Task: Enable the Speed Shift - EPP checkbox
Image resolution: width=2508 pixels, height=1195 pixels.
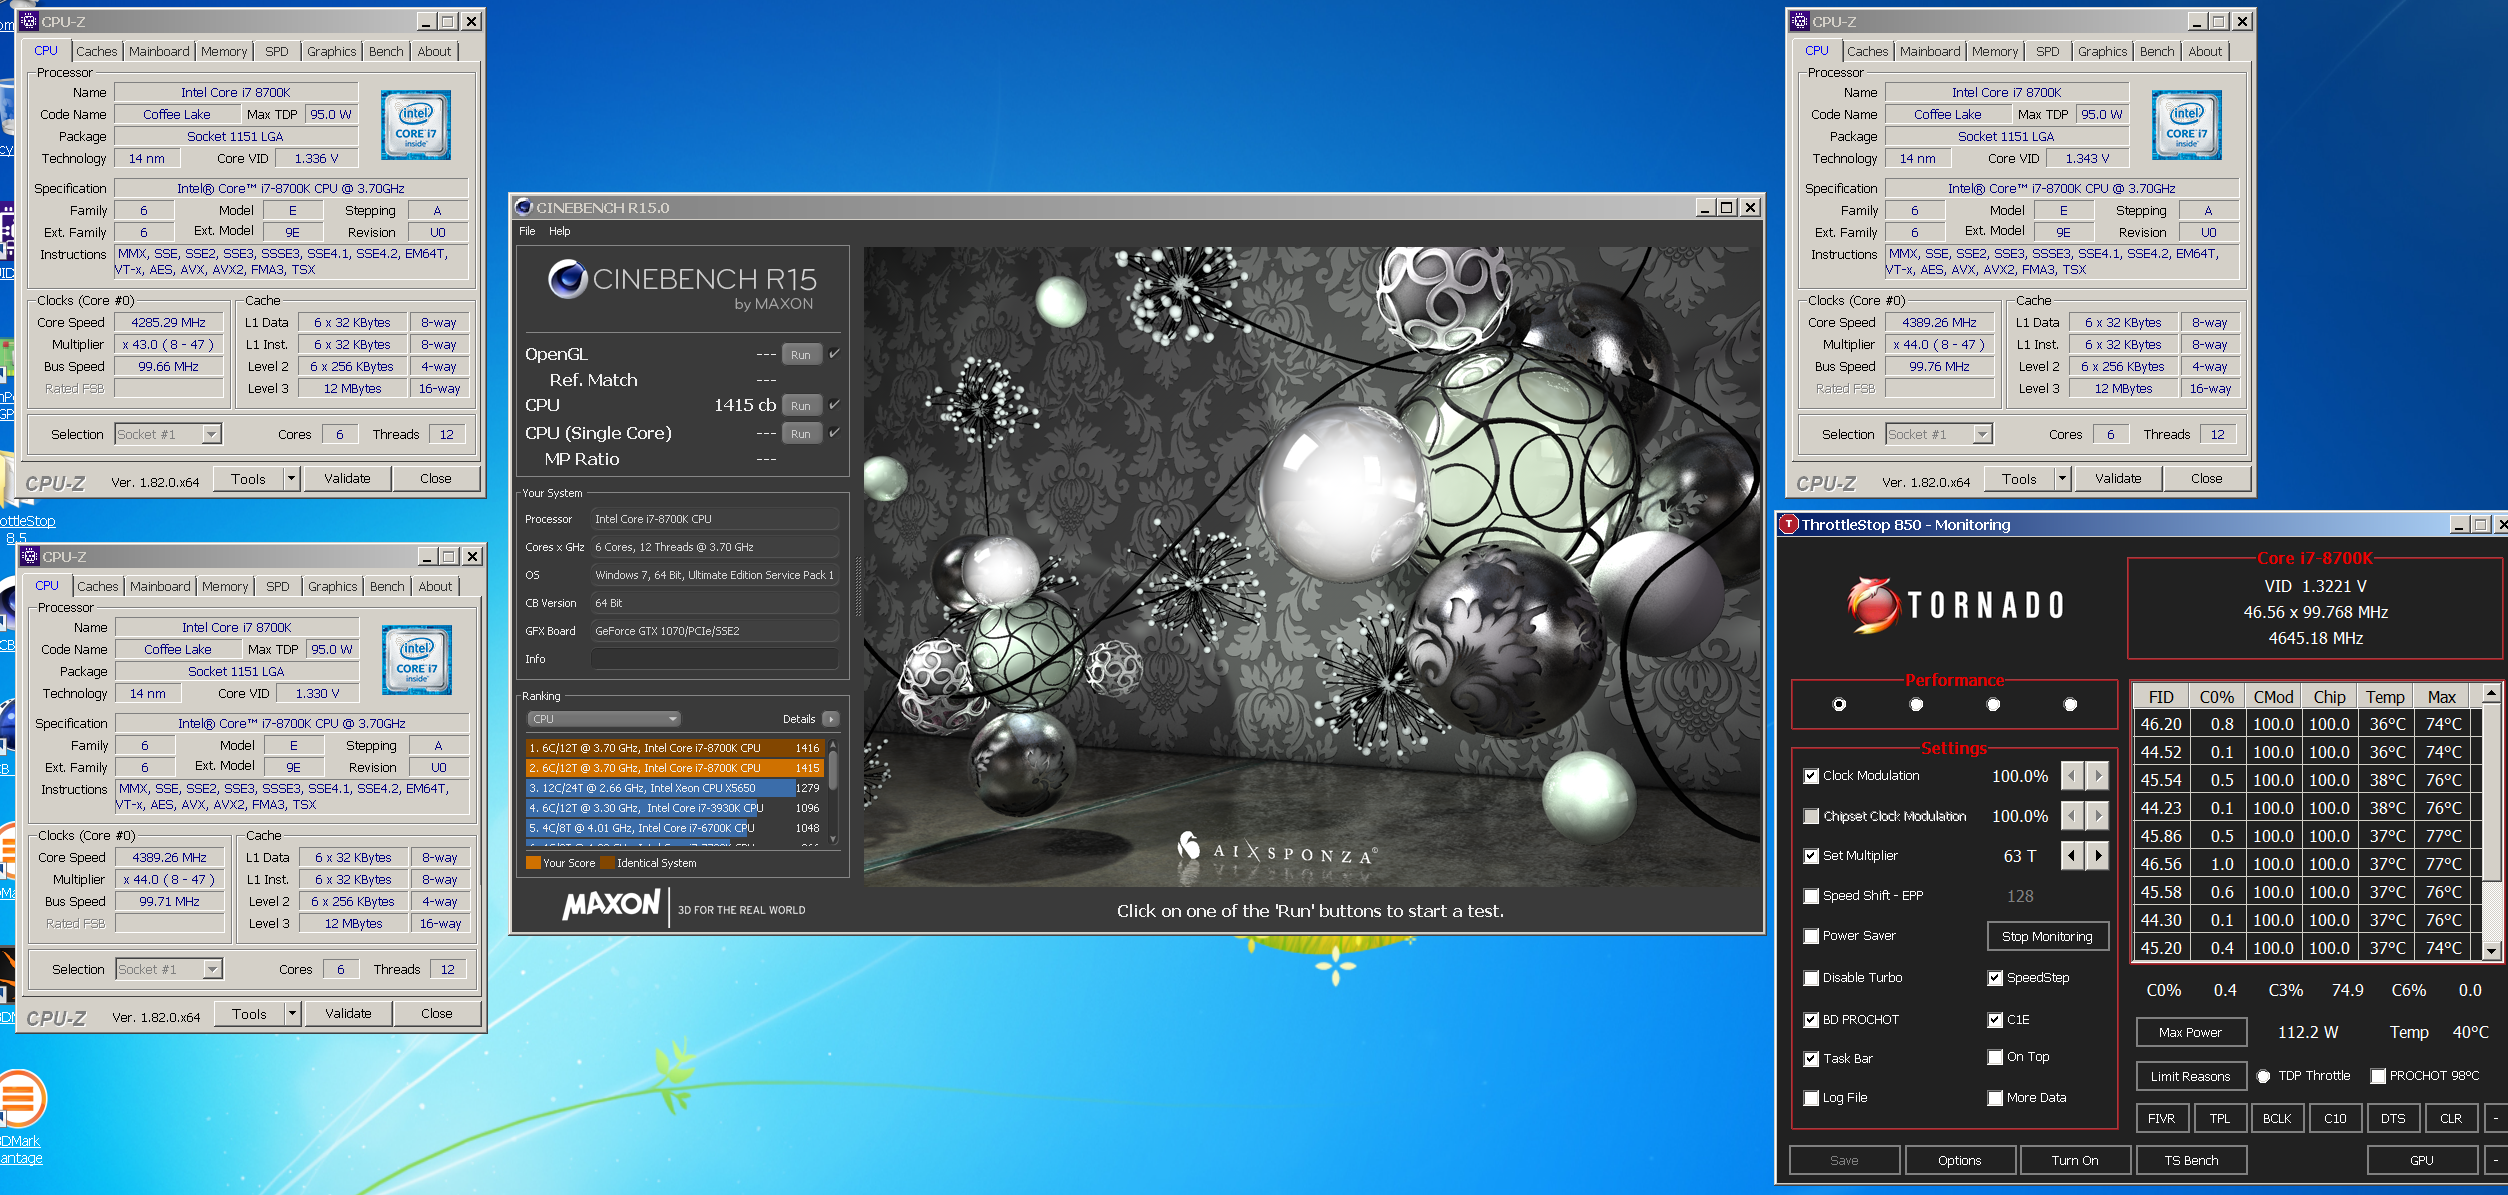Action: [x=1811, y=896]
